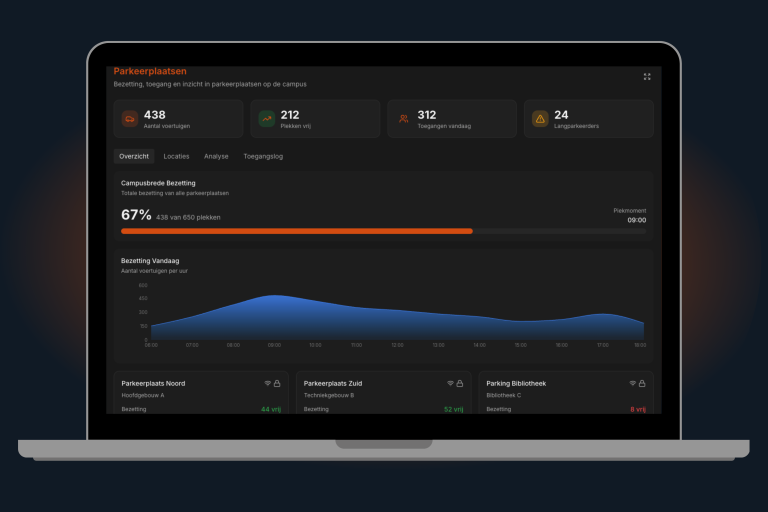Go to the Toegangslog tab

263,156
